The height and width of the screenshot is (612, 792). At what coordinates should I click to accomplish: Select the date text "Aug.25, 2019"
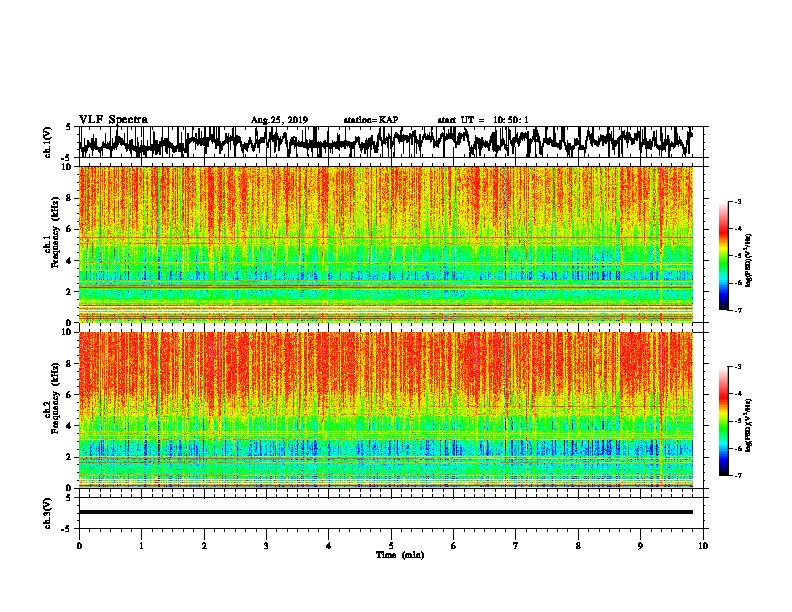pos(279,120)
